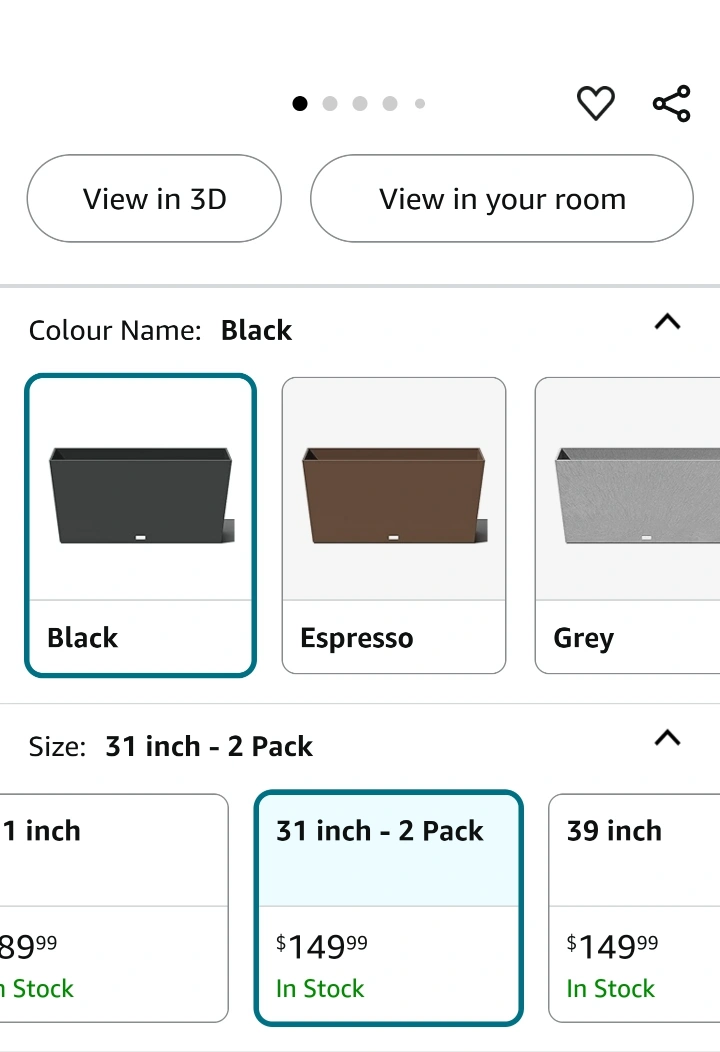Tap the espresso brown planter image
Screen dimensions: 720x1052
tap(394, 497)
